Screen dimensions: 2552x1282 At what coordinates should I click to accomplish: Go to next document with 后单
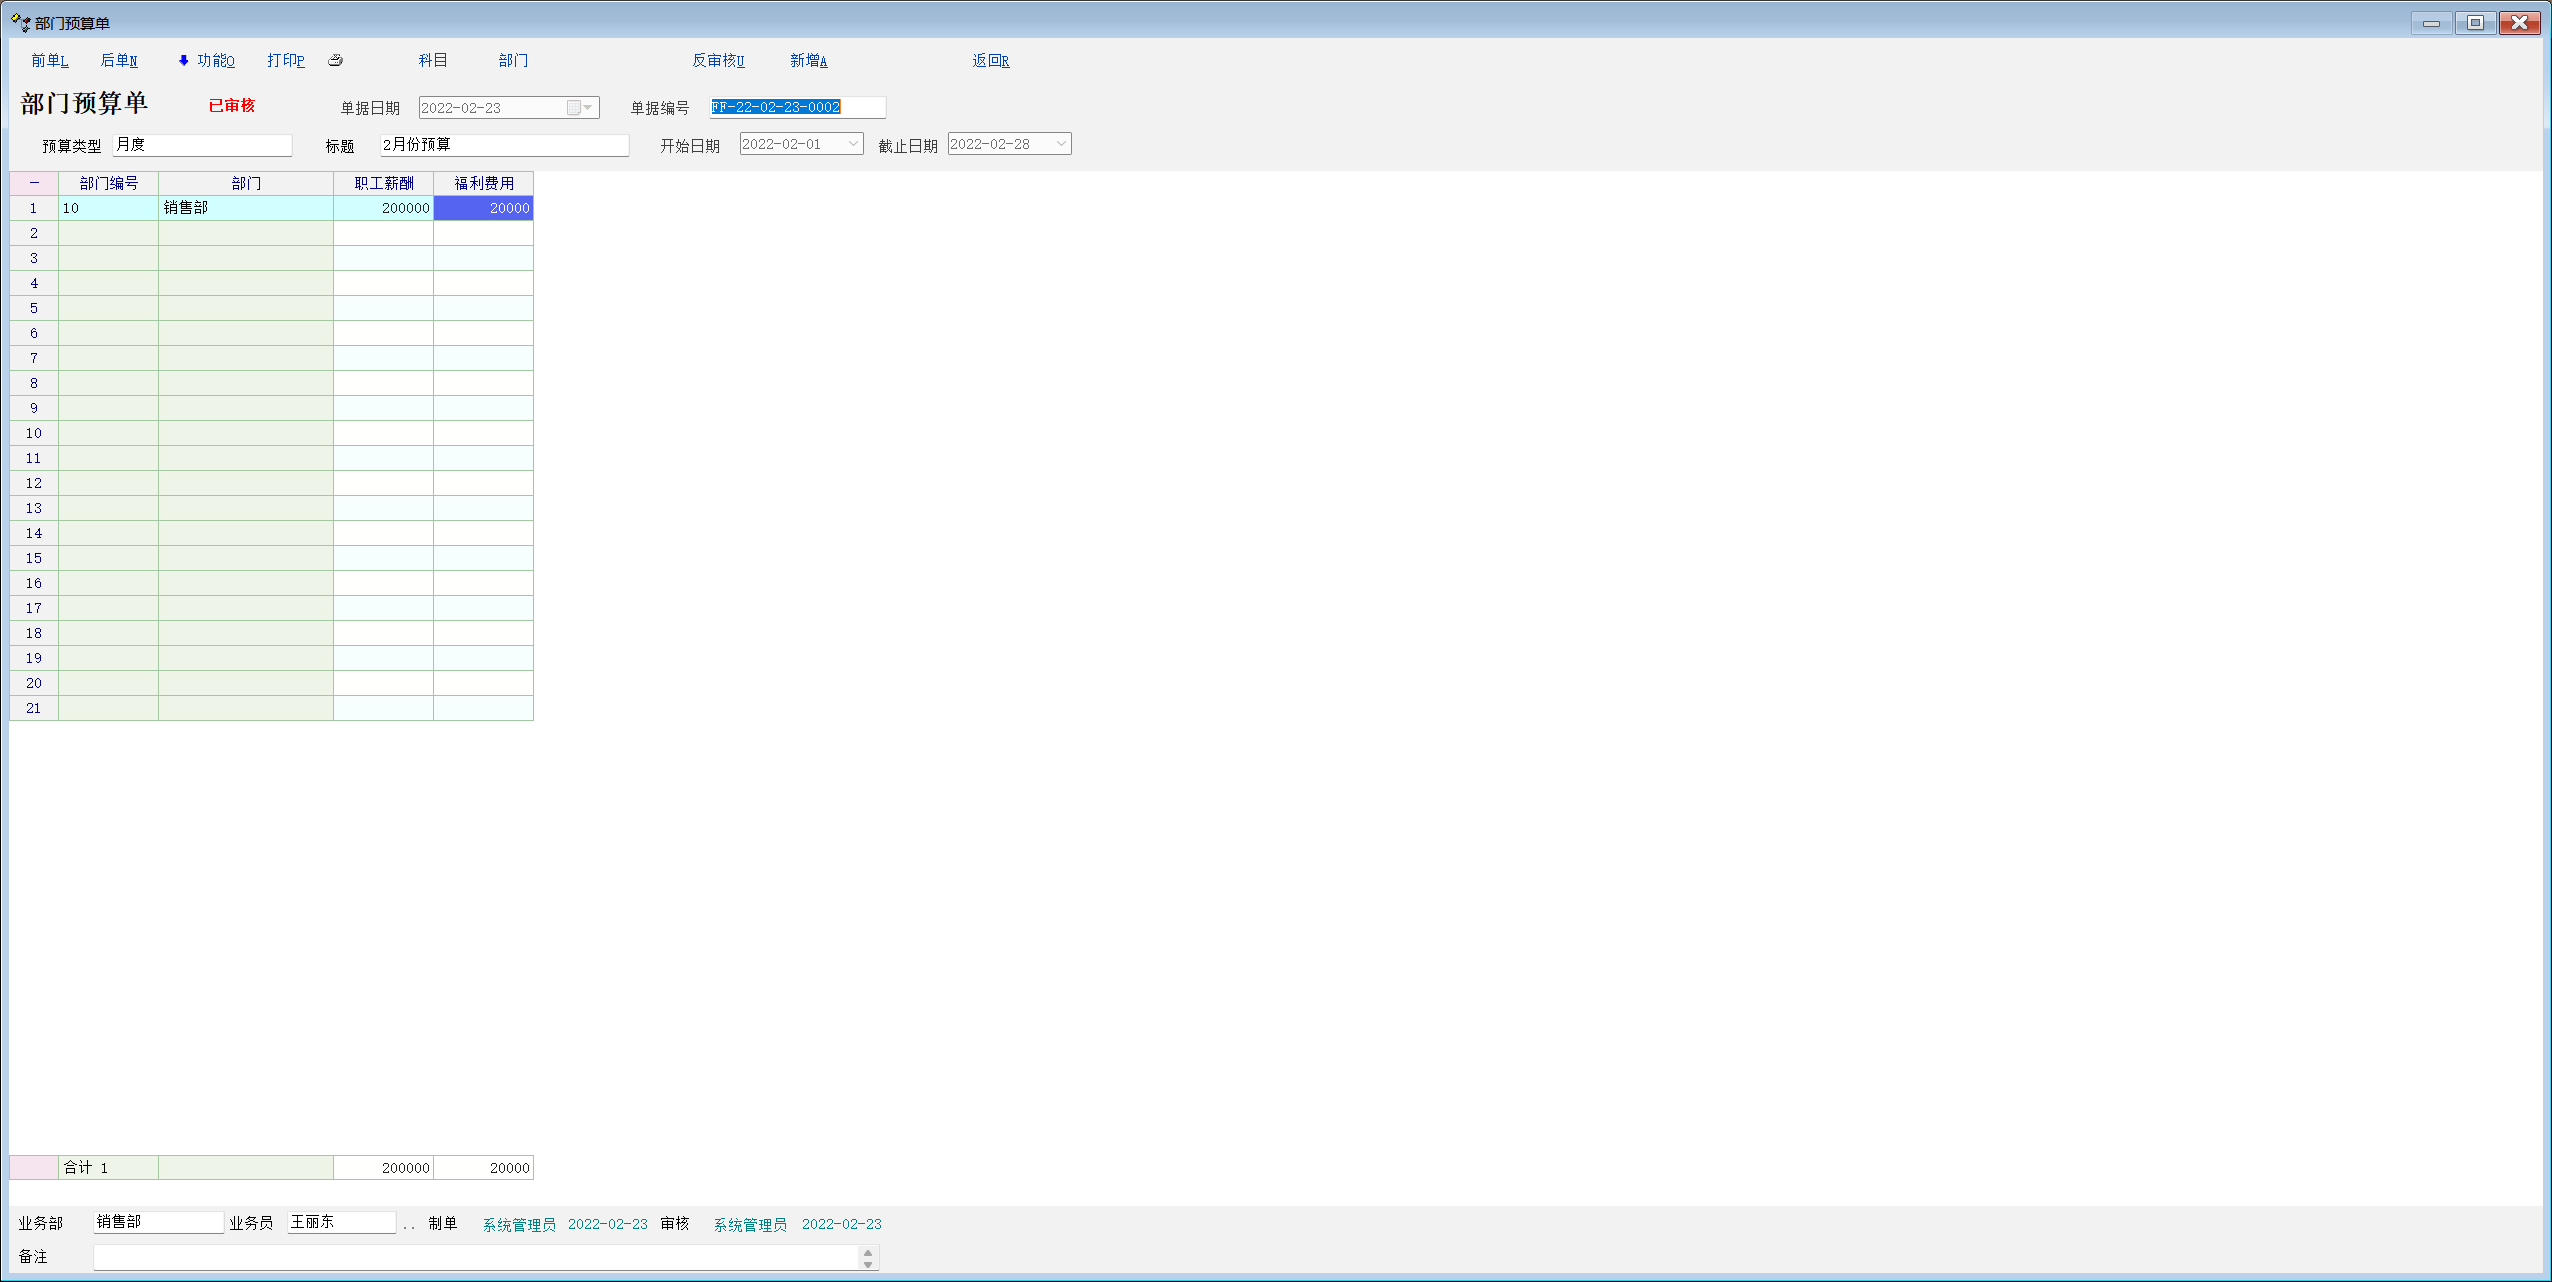point(119,60)
